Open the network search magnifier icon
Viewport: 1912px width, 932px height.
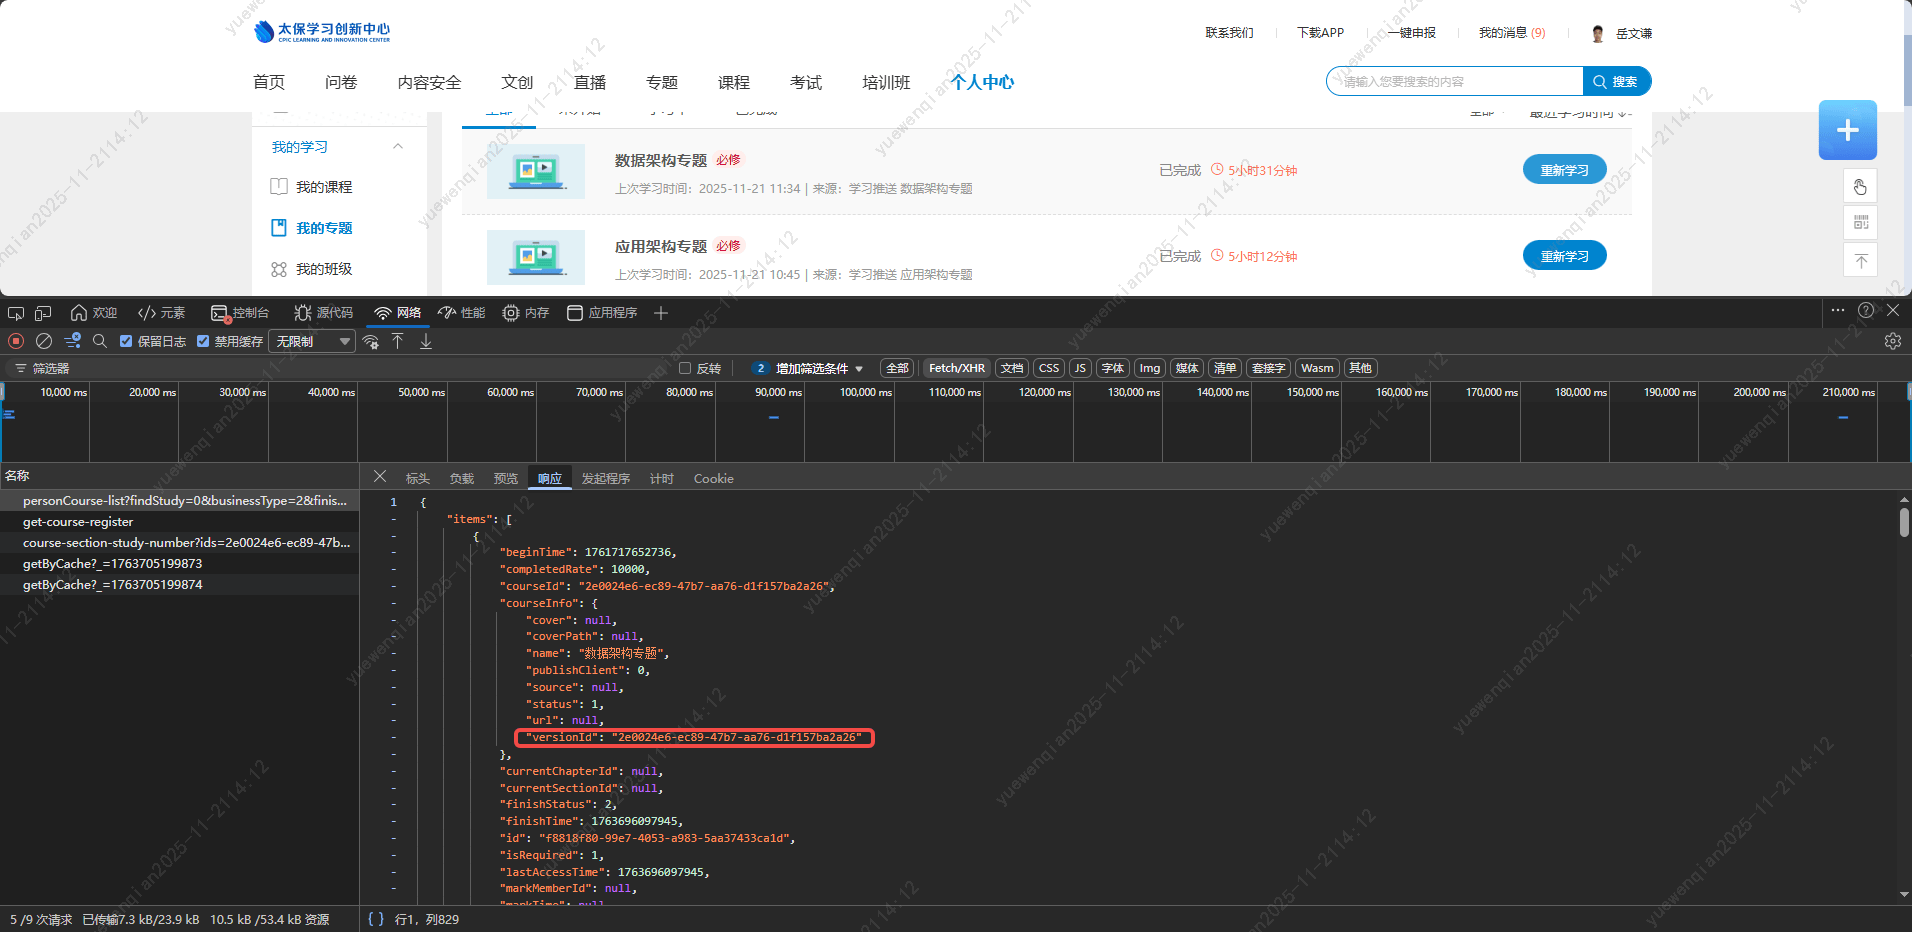[100, 341]
